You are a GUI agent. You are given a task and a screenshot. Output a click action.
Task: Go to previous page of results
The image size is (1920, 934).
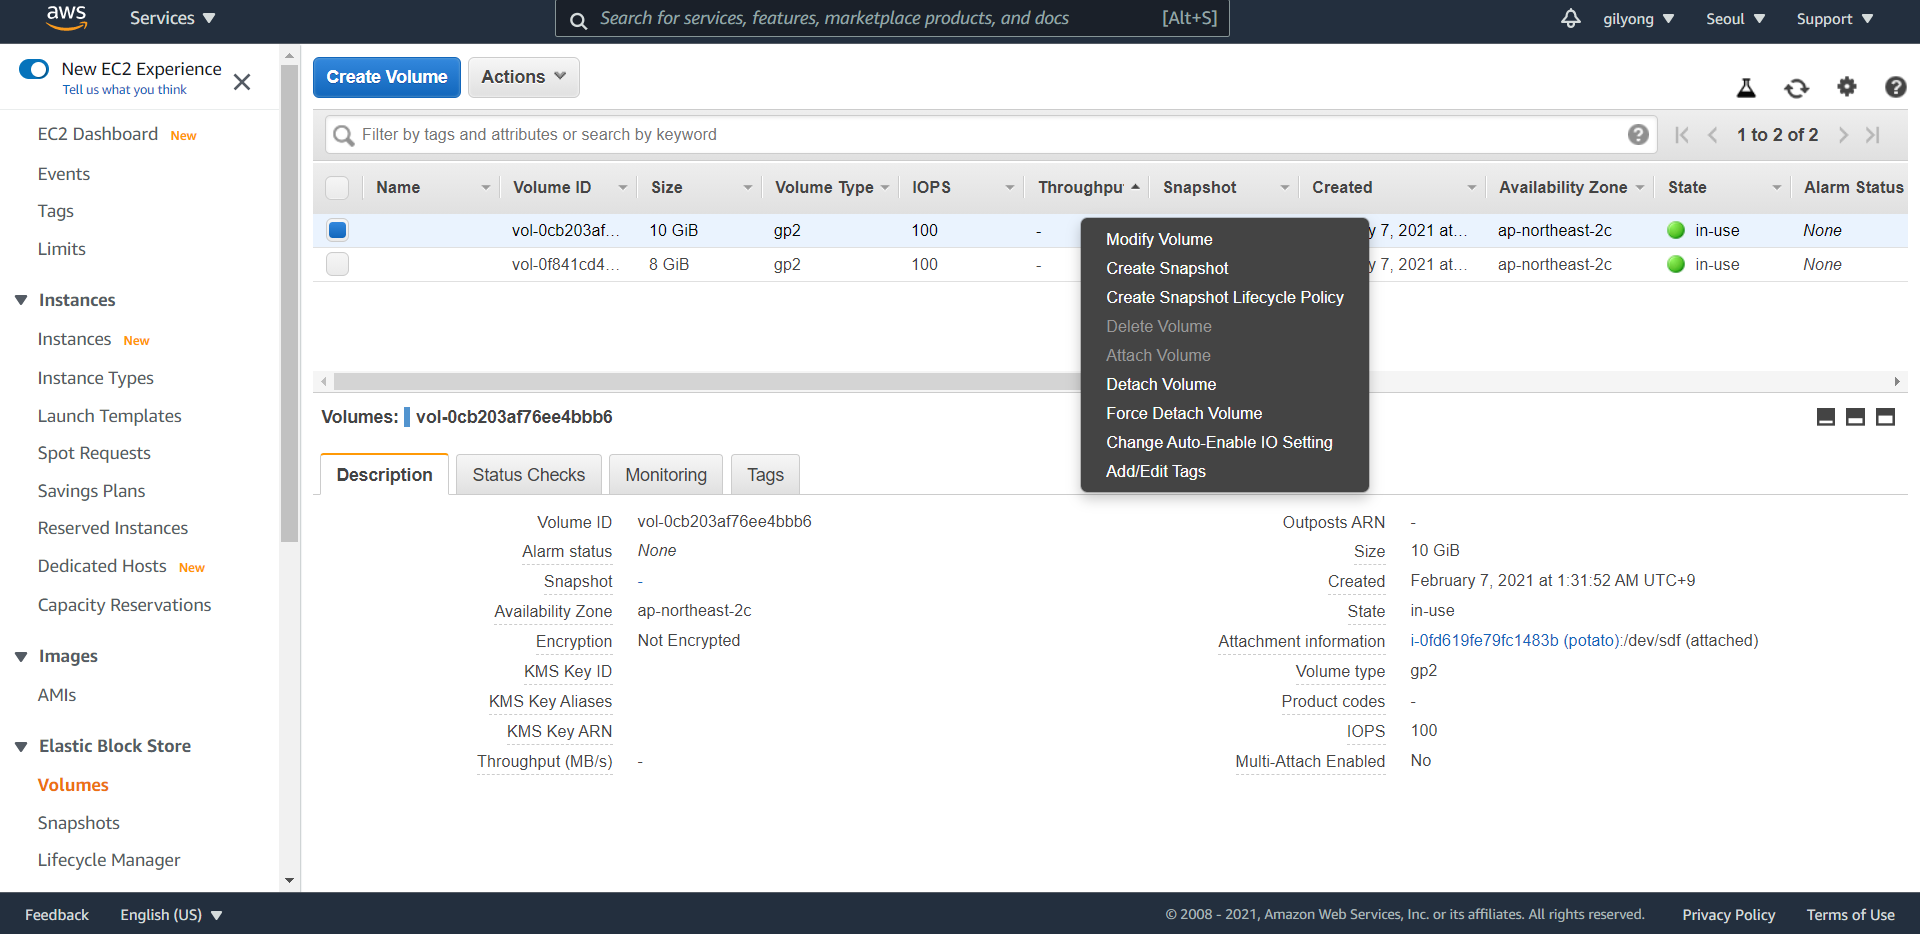1713,135
